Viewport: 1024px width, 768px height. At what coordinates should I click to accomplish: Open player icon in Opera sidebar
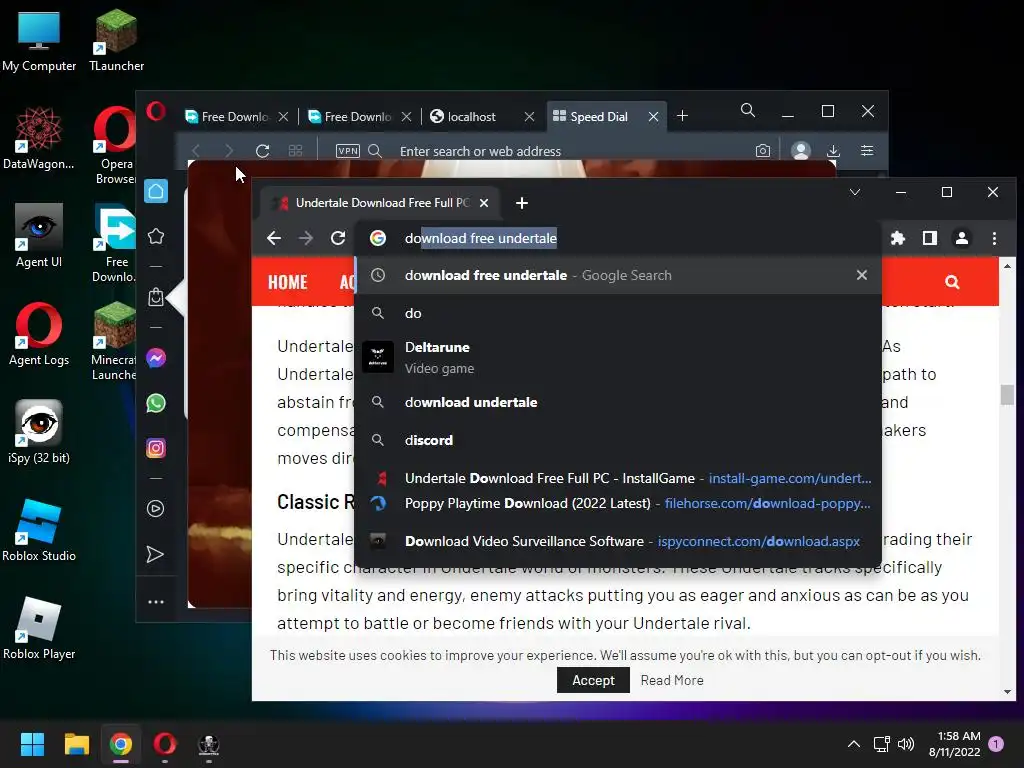[x=155, y=509]
